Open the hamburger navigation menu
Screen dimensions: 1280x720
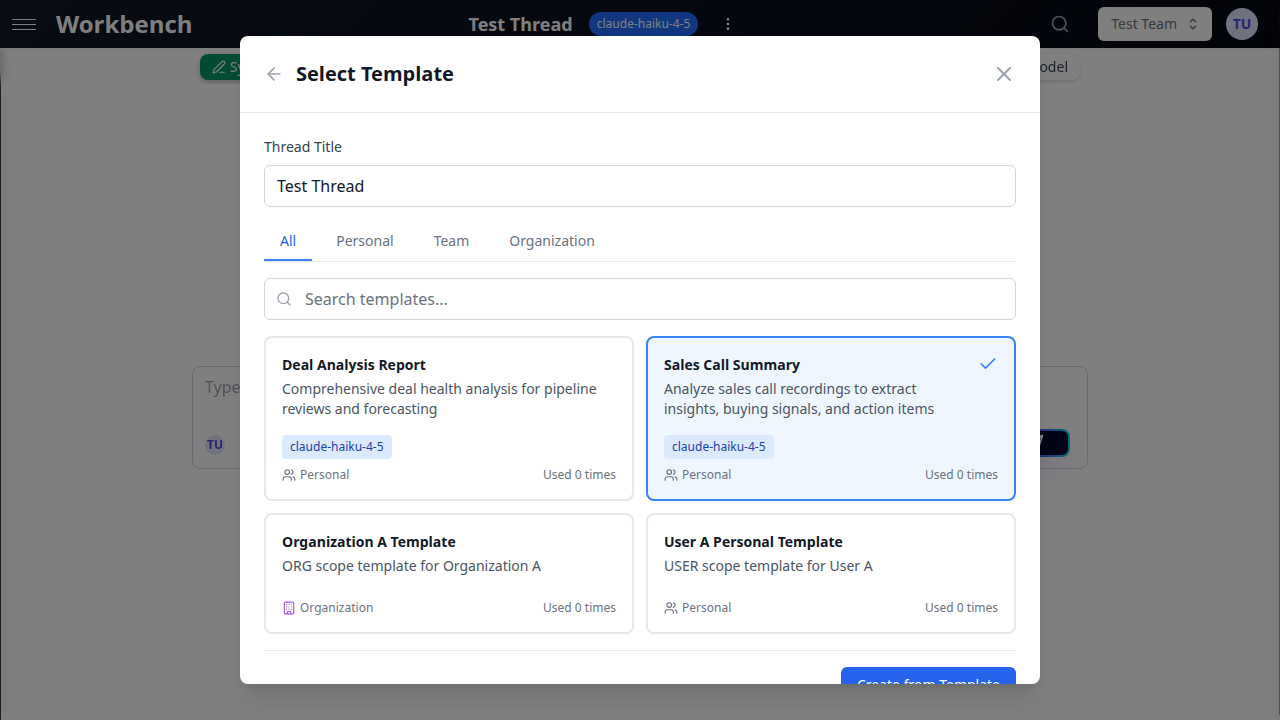click(24, 24)
